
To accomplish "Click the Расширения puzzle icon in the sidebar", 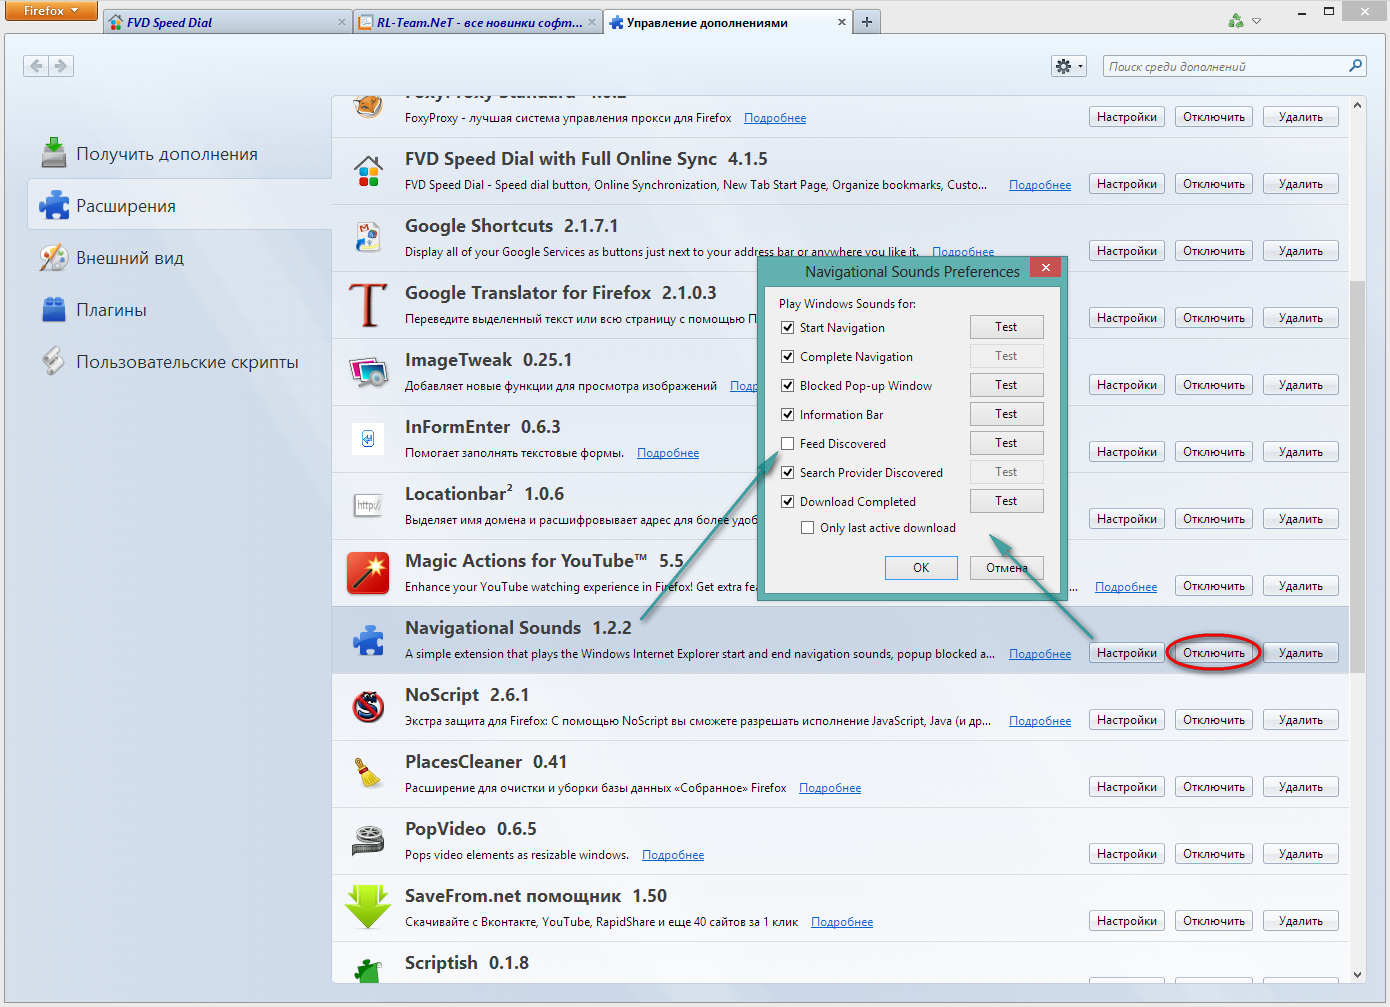I will 54,205.
